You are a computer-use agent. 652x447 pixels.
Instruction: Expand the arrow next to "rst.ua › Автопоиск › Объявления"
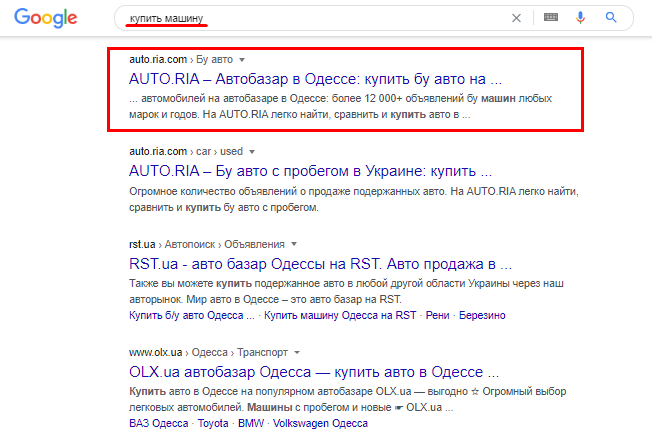pos(294,244)
